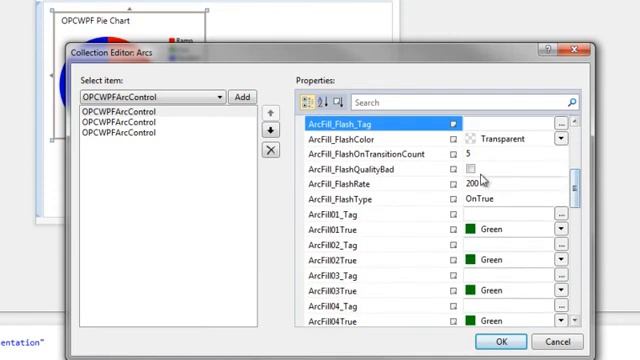Expand ArcFill01True color dropdown
The height and width of the screenshot is (360, 640).
point(561,229)
